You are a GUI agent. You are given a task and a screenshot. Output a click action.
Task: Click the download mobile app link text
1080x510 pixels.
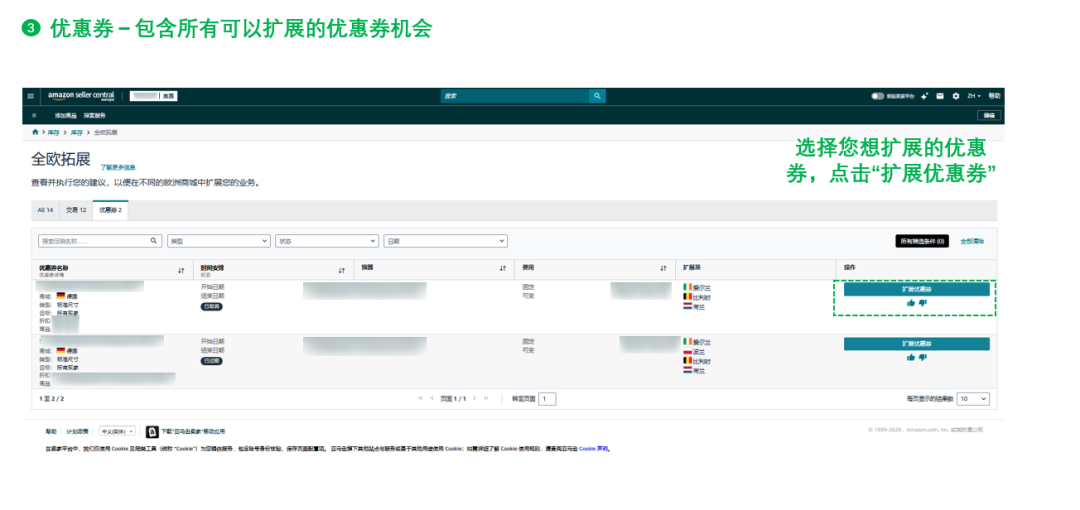193,431
